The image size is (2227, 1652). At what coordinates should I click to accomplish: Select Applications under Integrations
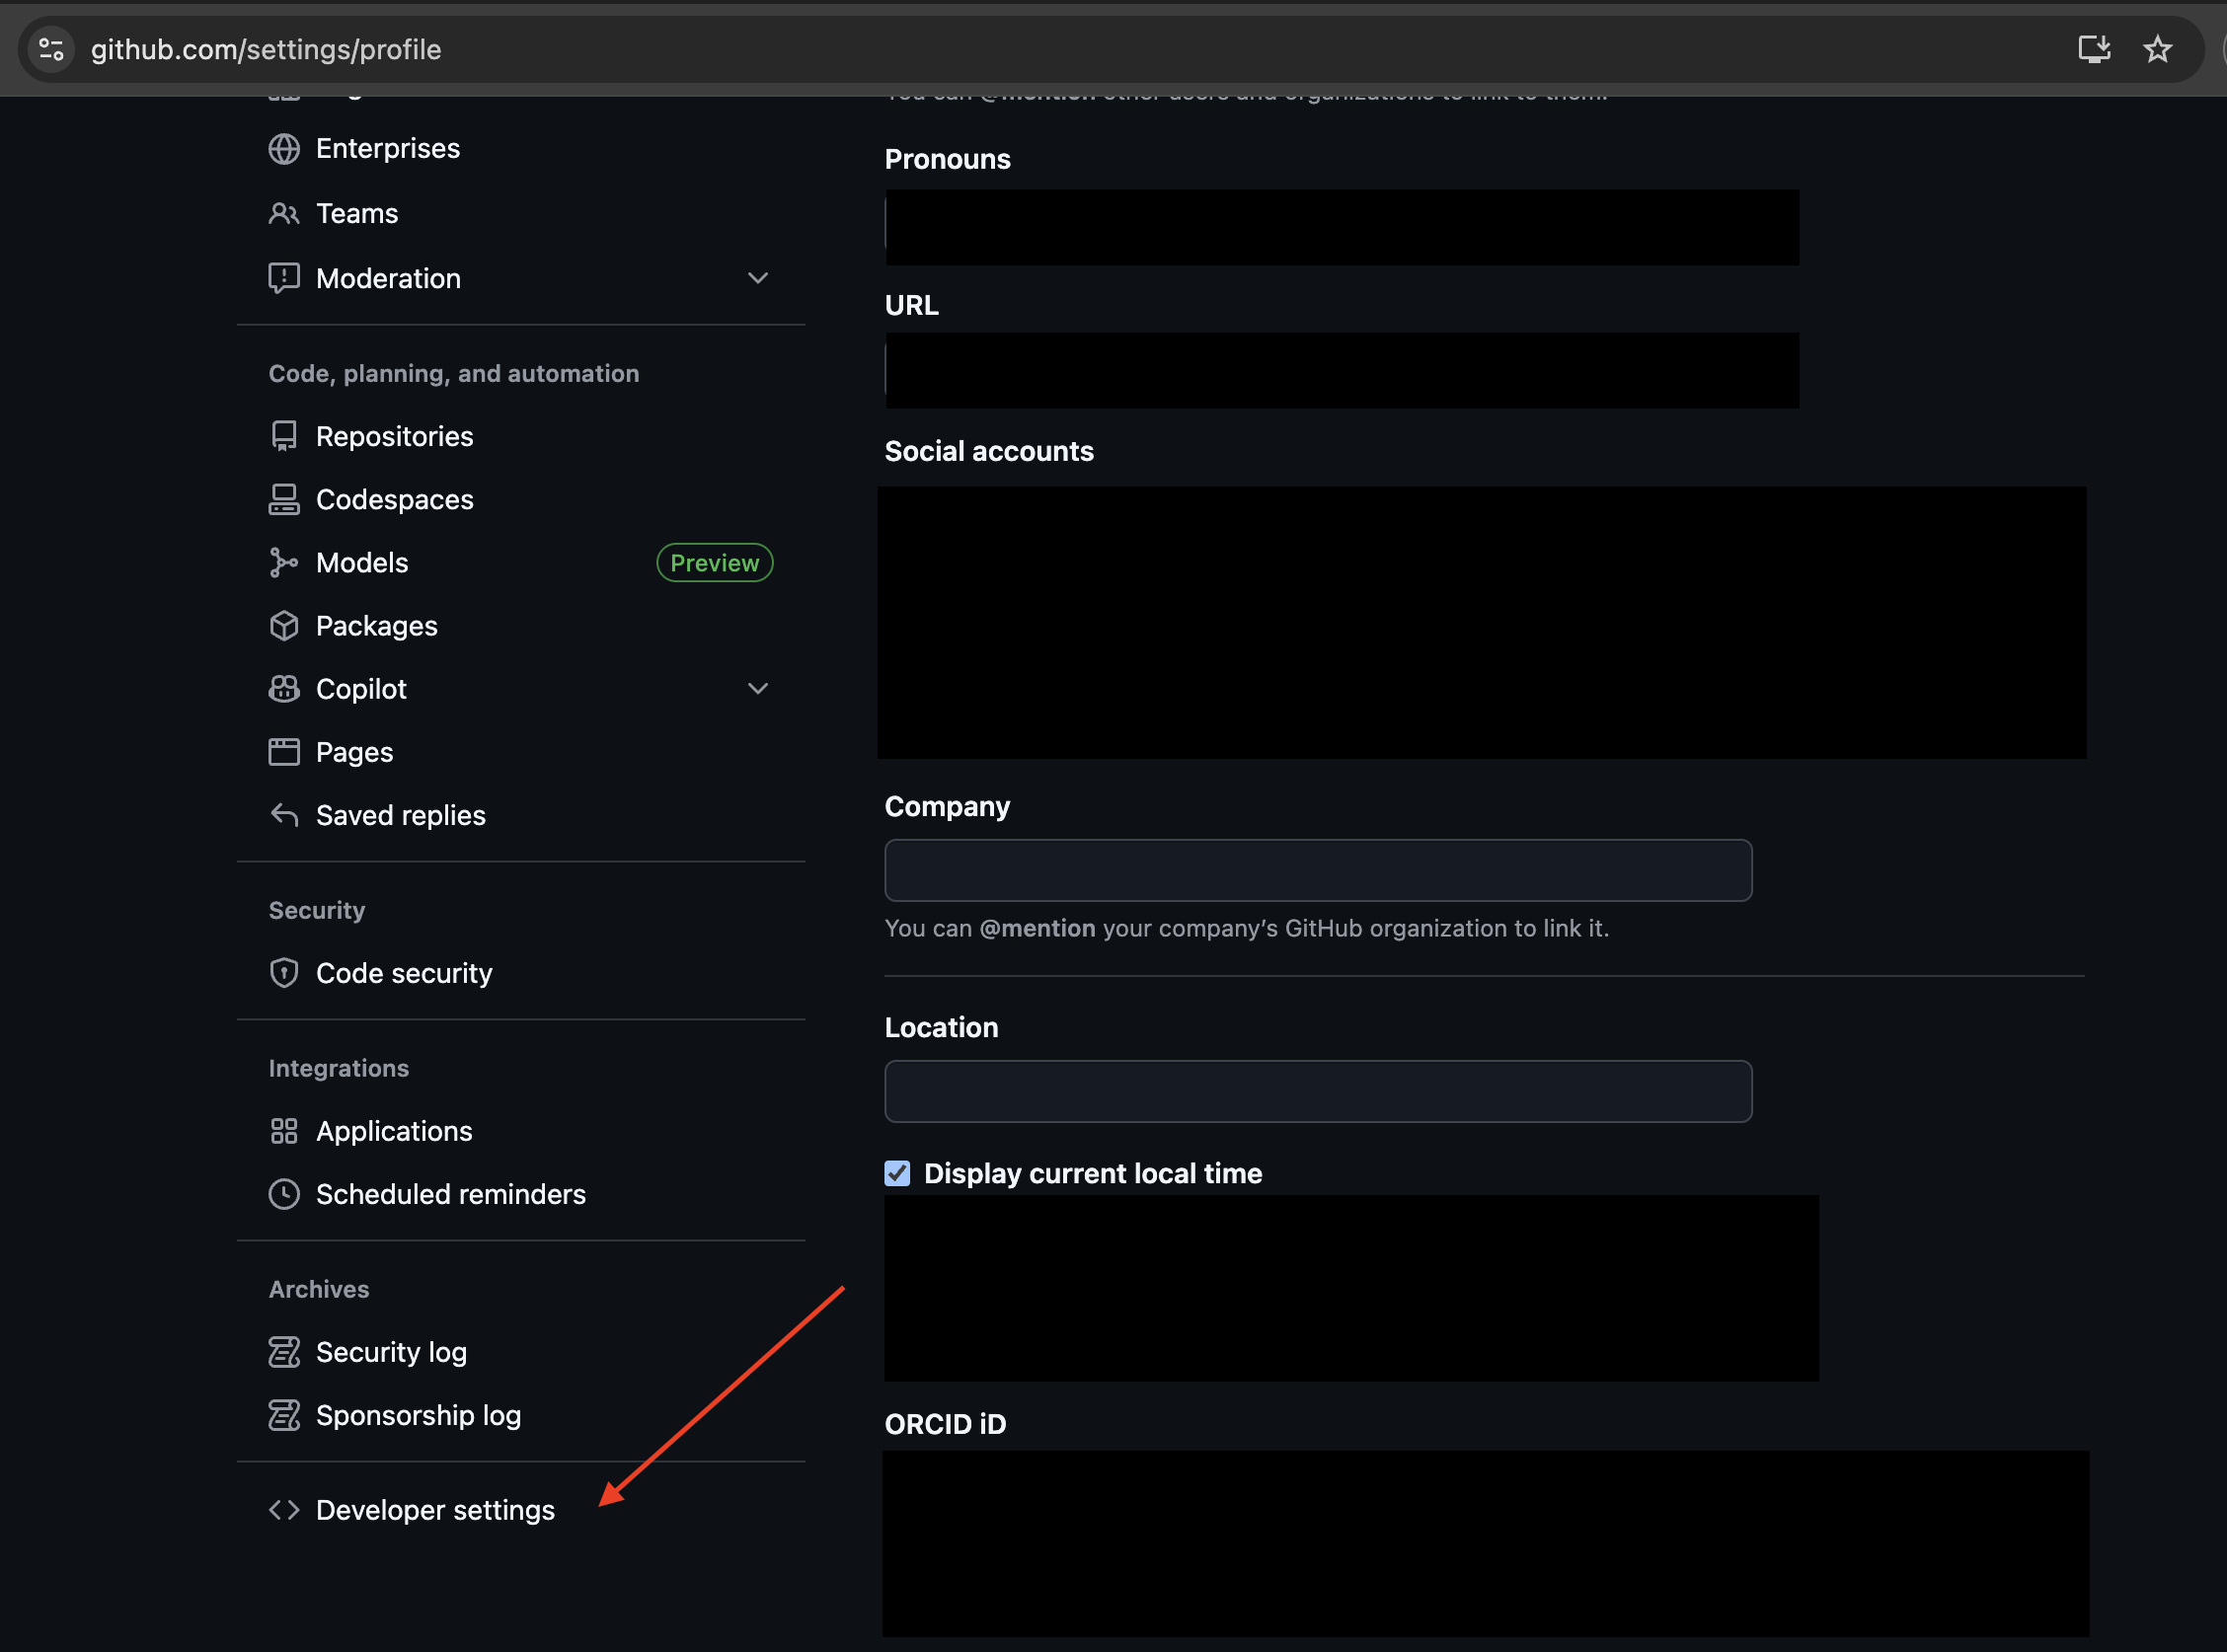point(395,1131)
